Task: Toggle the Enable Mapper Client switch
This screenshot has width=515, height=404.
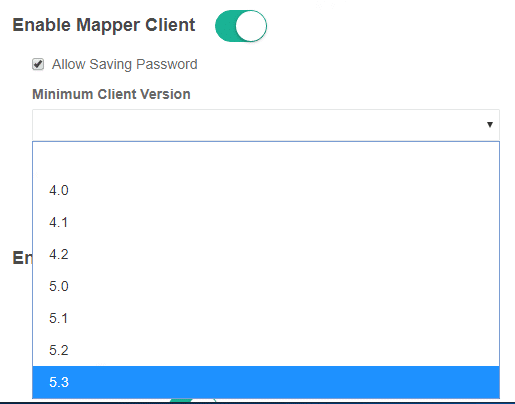Action: [241, 26]
